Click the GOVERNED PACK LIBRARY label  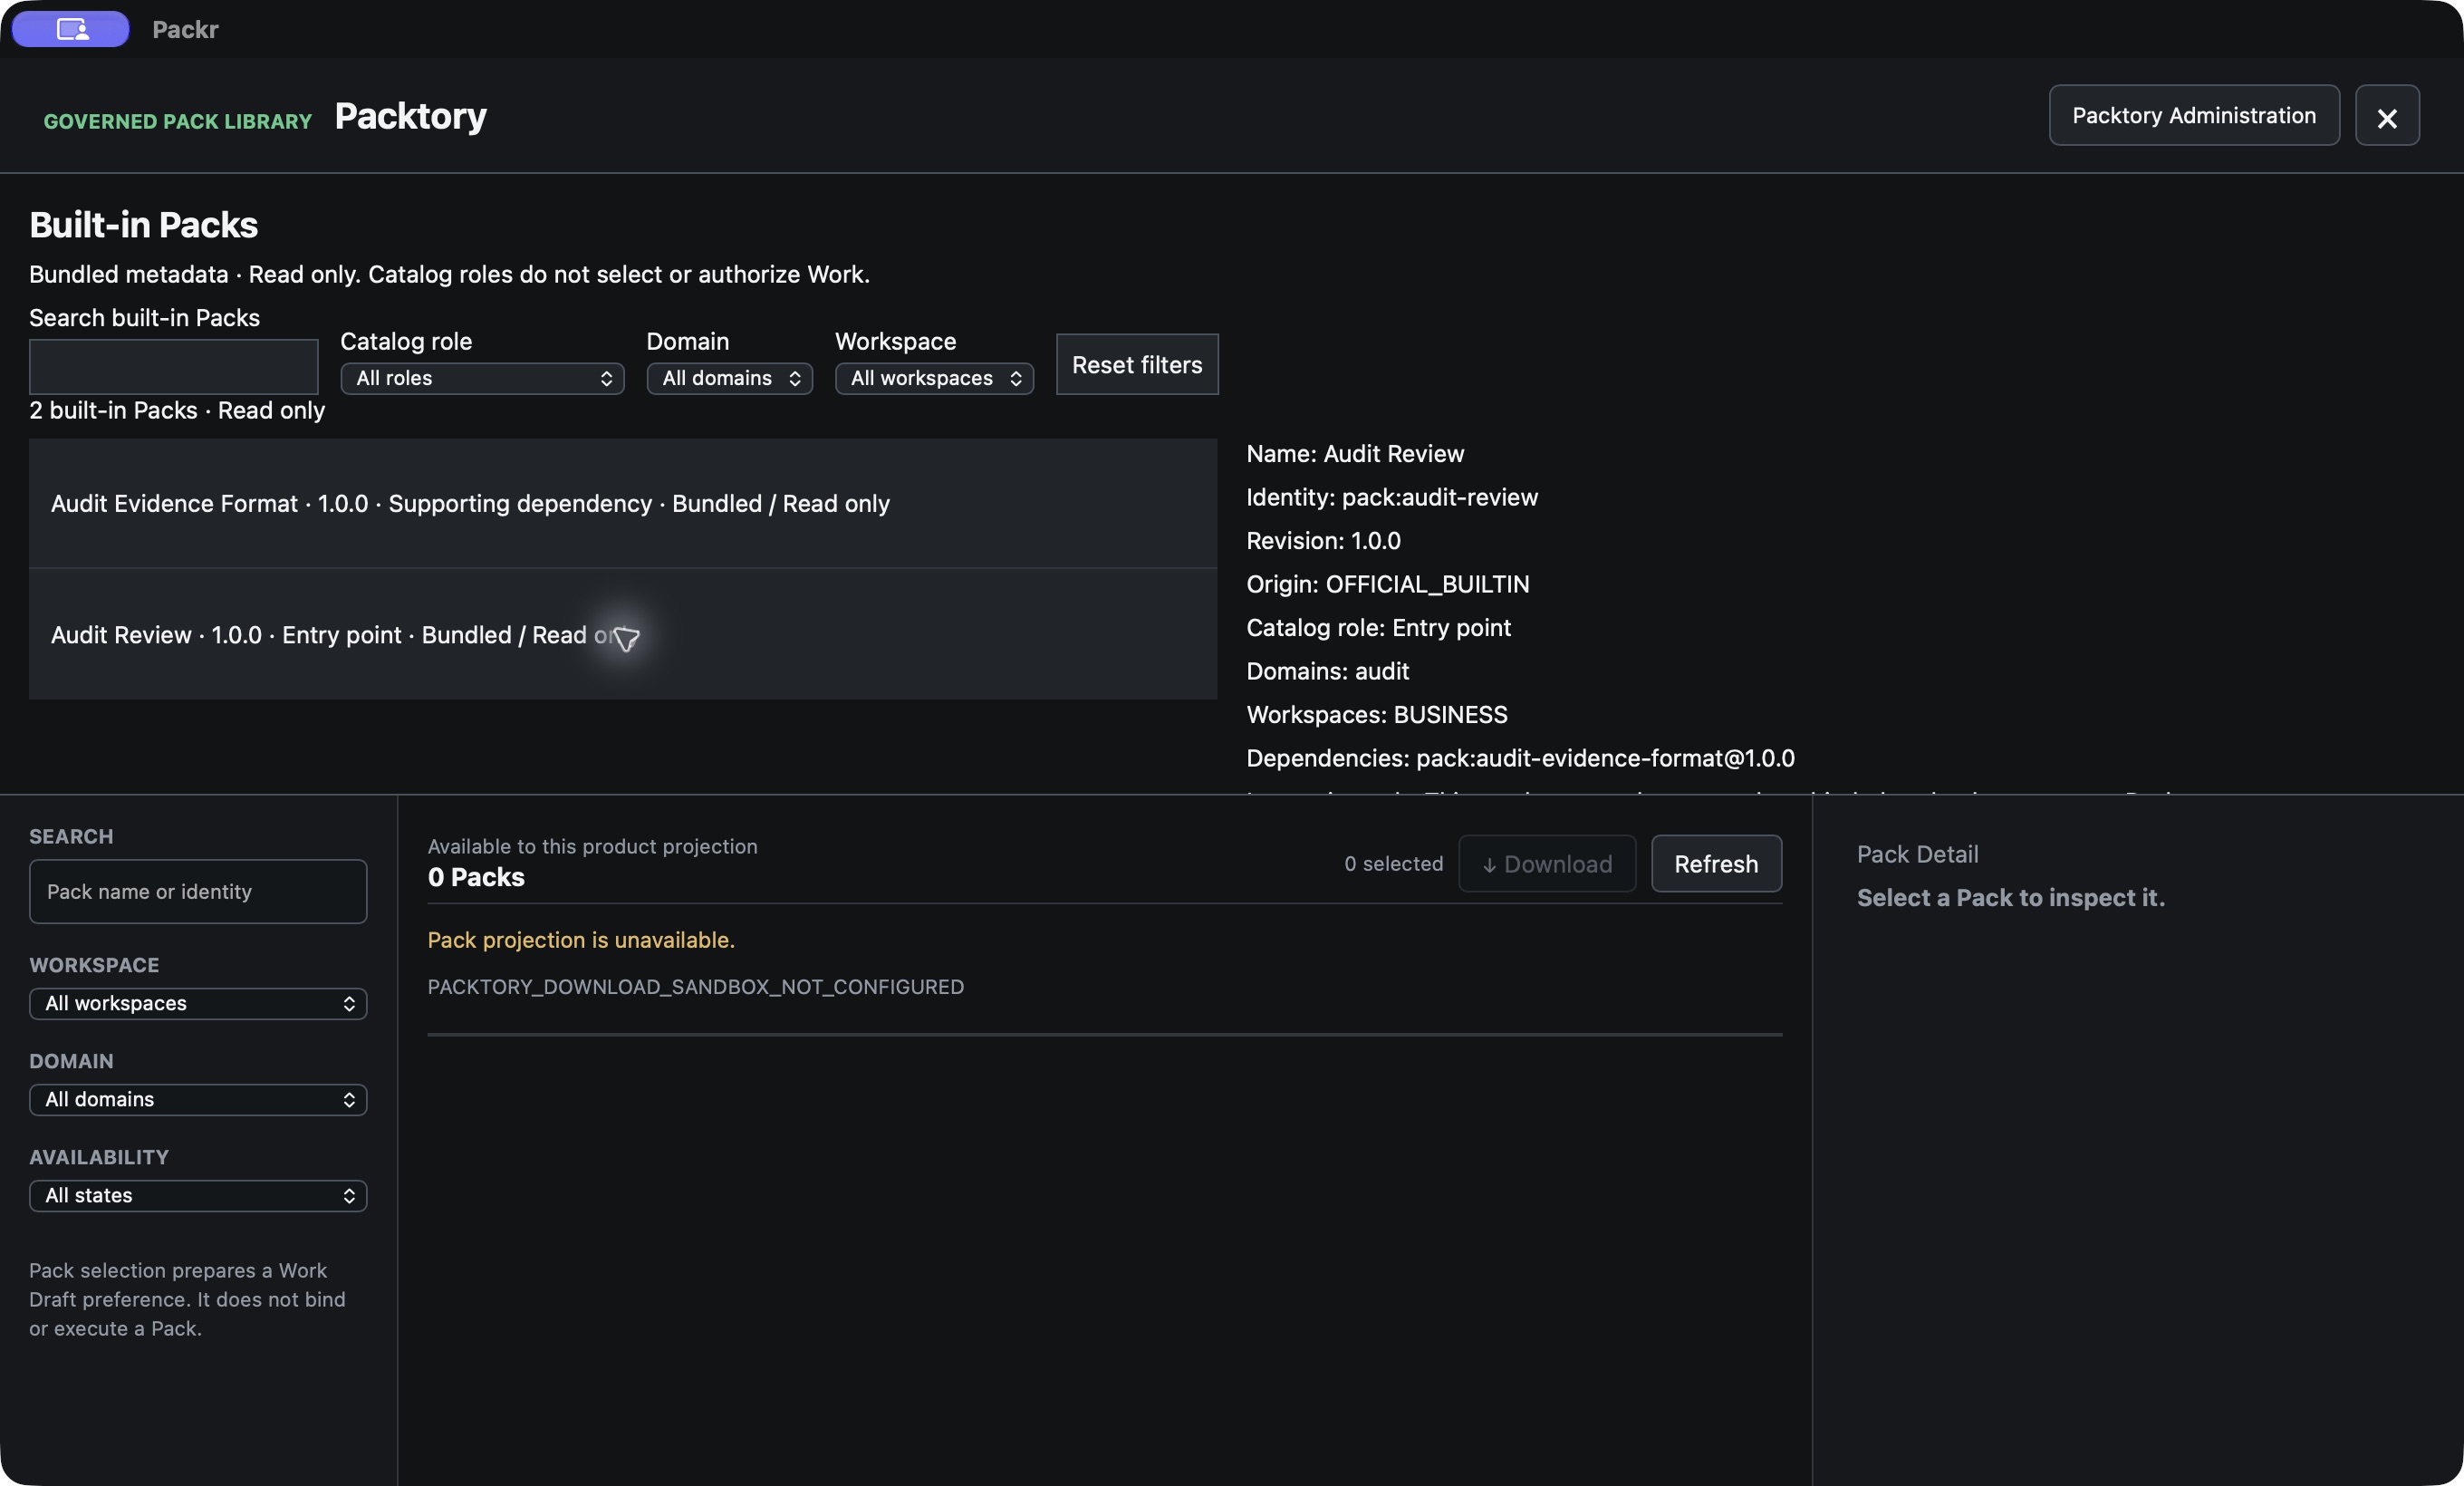[178, 121]
